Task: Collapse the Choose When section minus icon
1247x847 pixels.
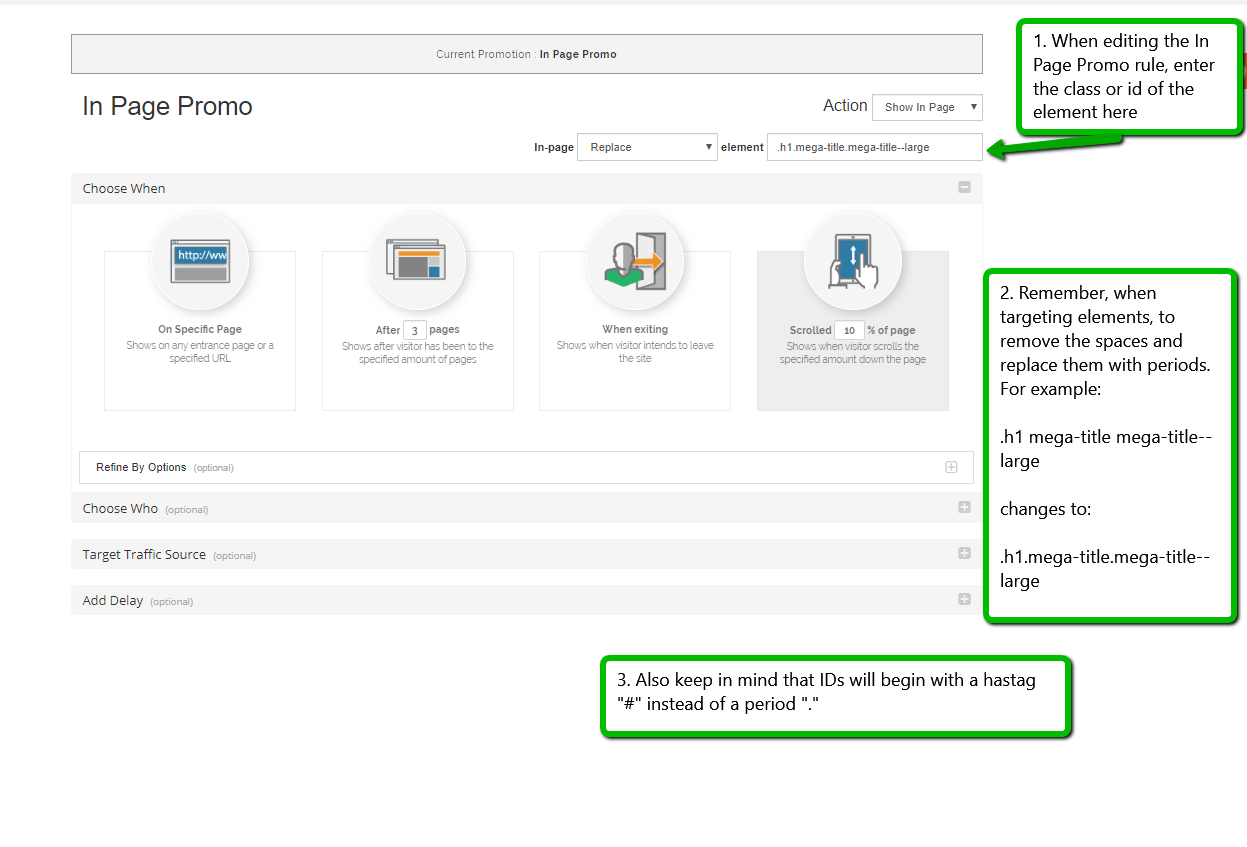Action: [x=964, y=188]
